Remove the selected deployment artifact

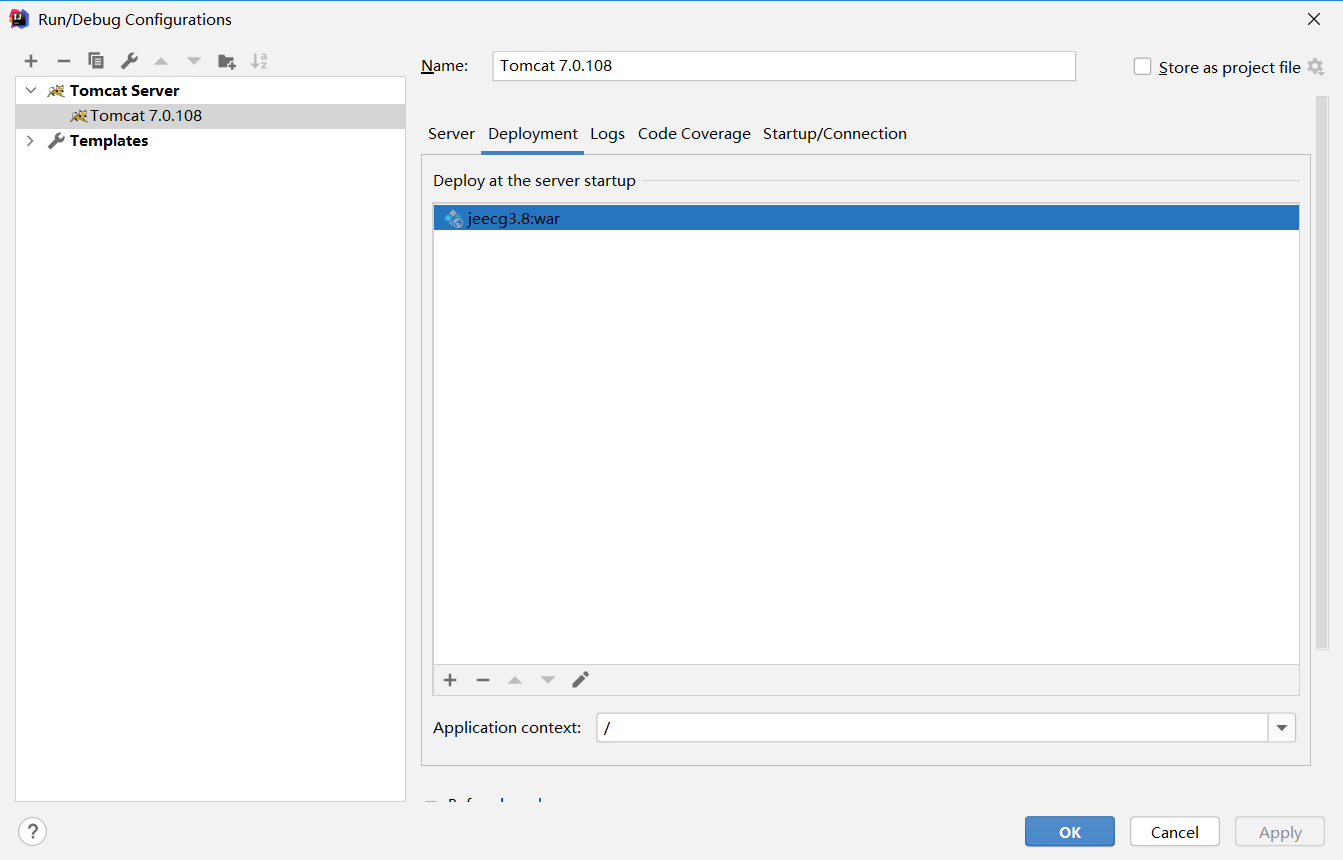(483, 680)
